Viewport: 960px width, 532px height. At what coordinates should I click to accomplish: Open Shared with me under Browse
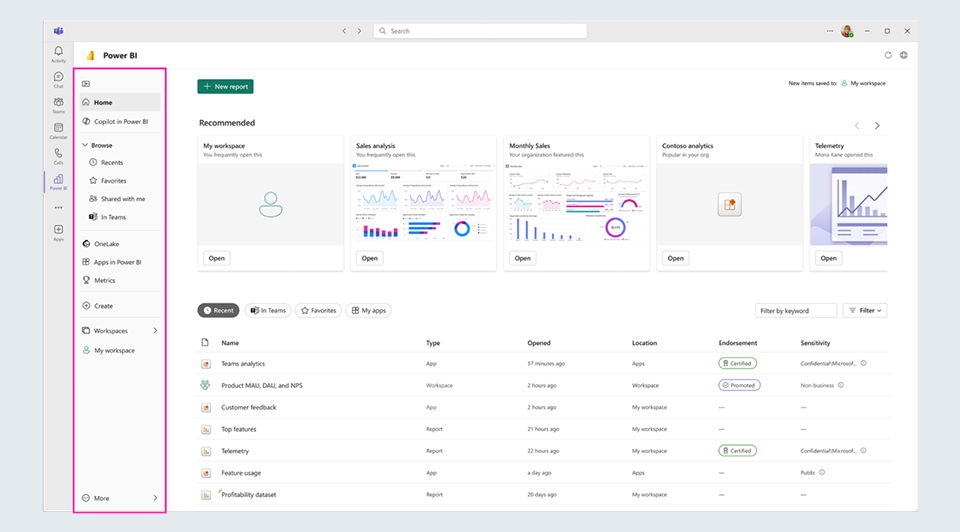pos(120,198)
